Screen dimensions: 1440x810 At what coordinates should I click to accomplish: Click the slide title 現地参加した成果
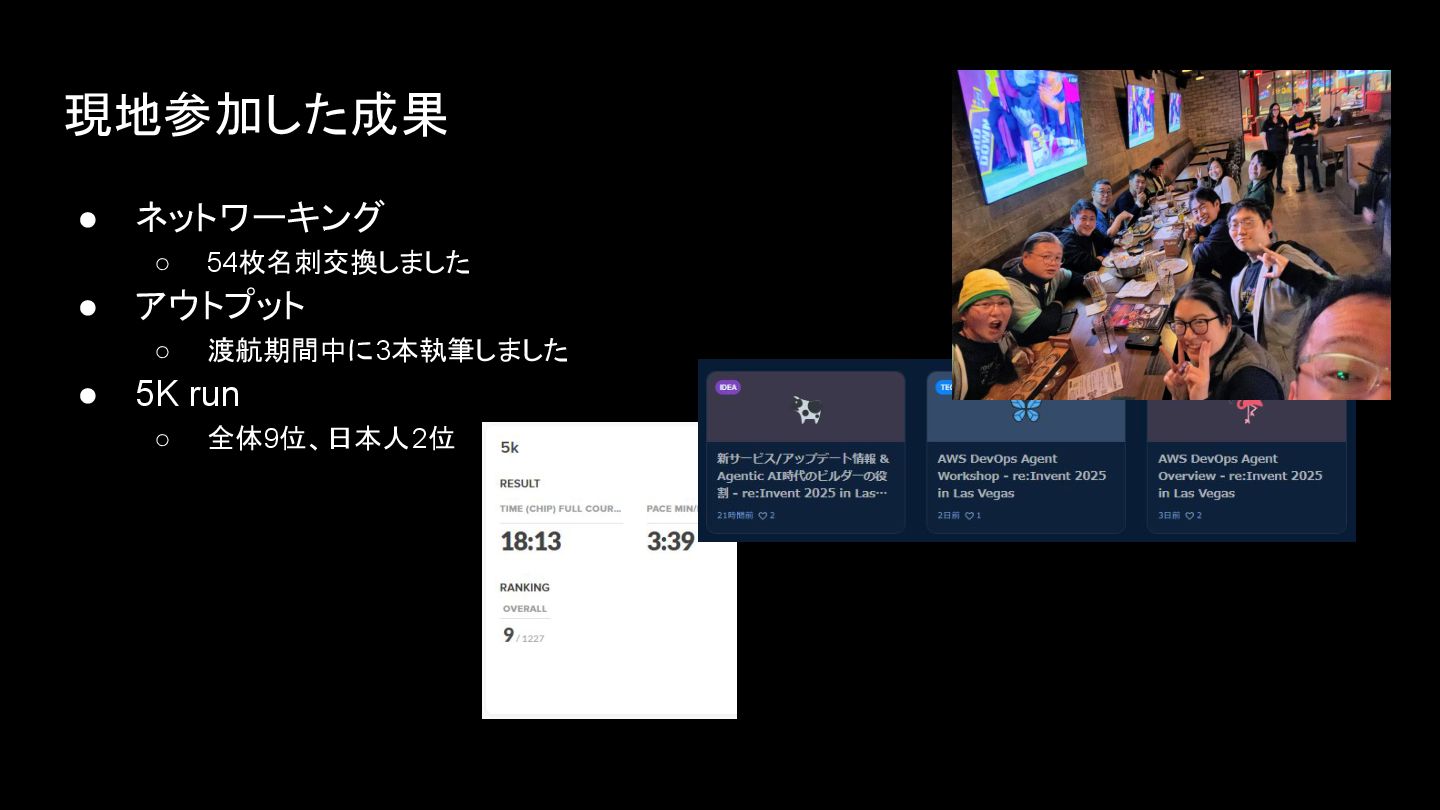(256, 115)
